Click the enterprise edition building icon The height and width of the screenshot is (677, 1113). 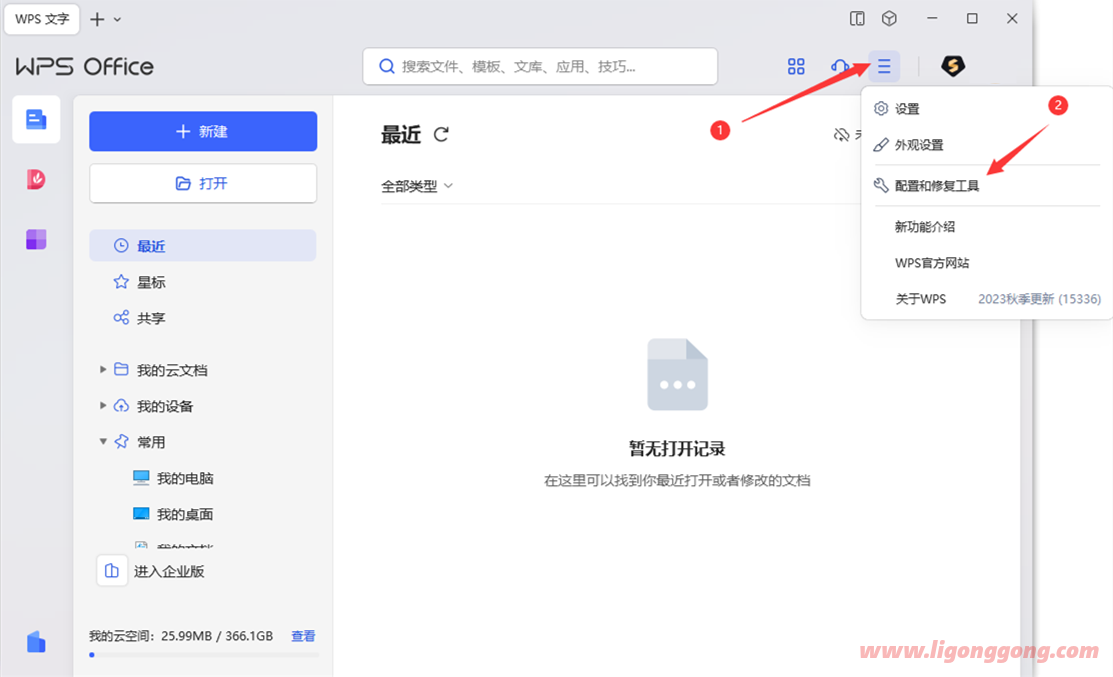tap(111, 571)
